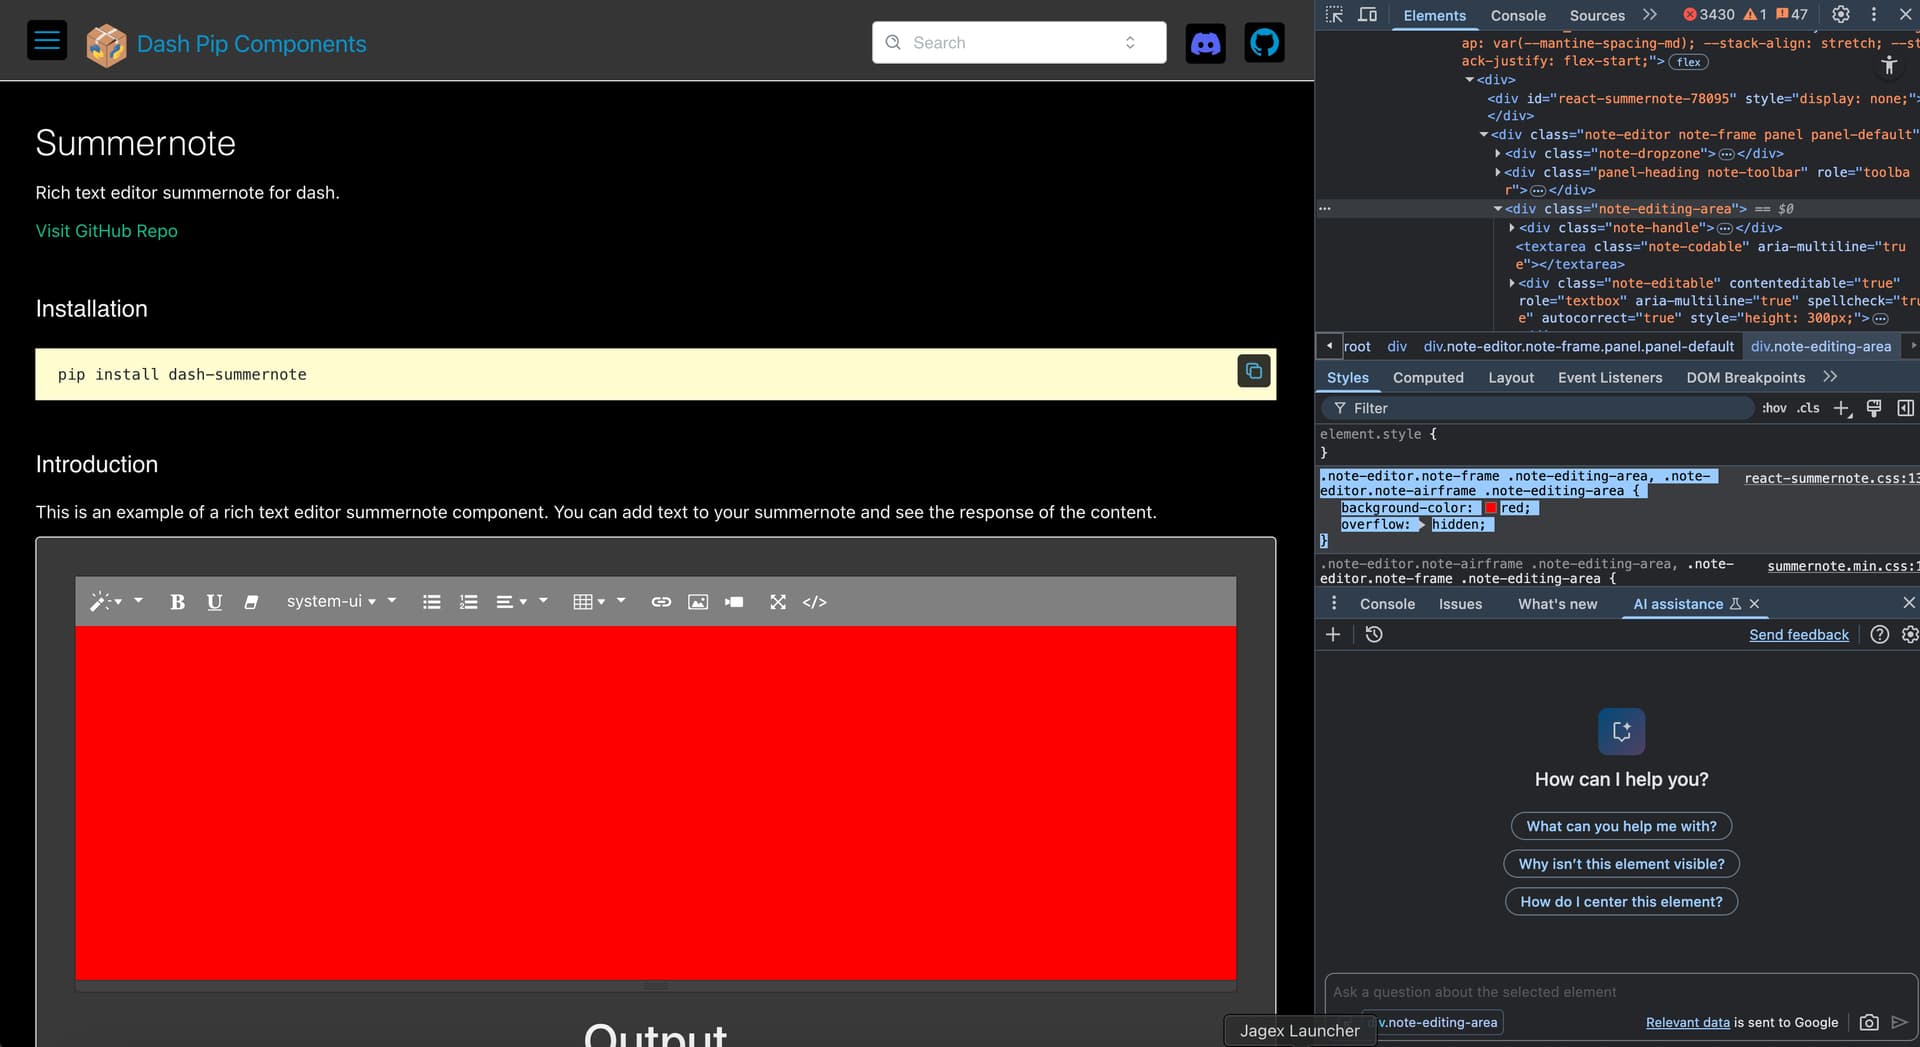
Task: Toggle underline formatting in the editor
Action: point(214,601)
